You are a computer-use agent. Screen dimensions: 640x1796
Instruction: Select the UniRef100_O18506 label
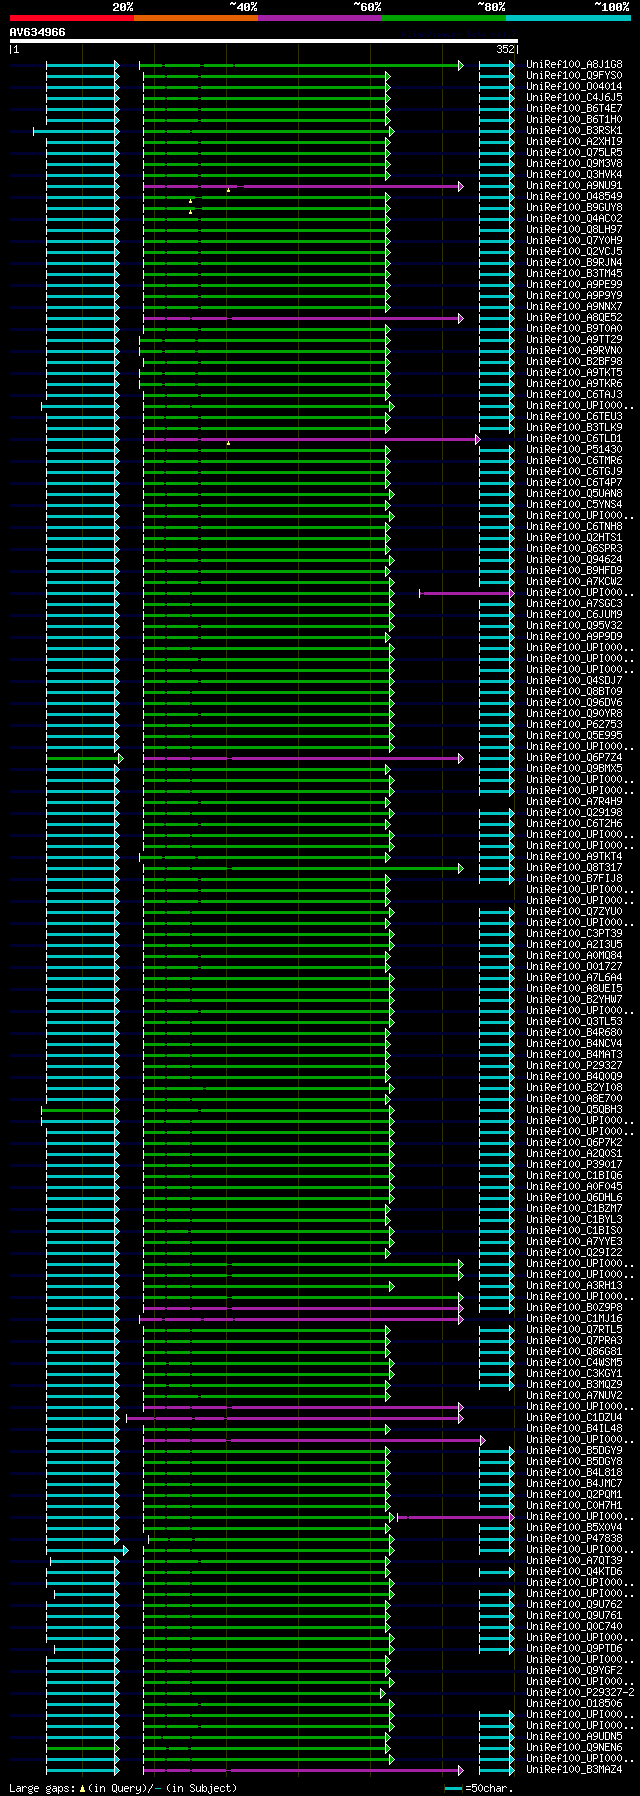574,1704
